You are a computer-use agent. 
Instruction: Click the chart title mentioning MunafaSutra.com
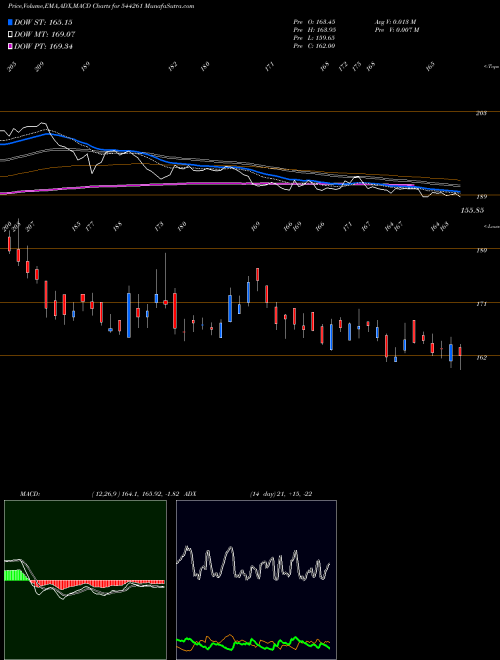coord(101,6)
